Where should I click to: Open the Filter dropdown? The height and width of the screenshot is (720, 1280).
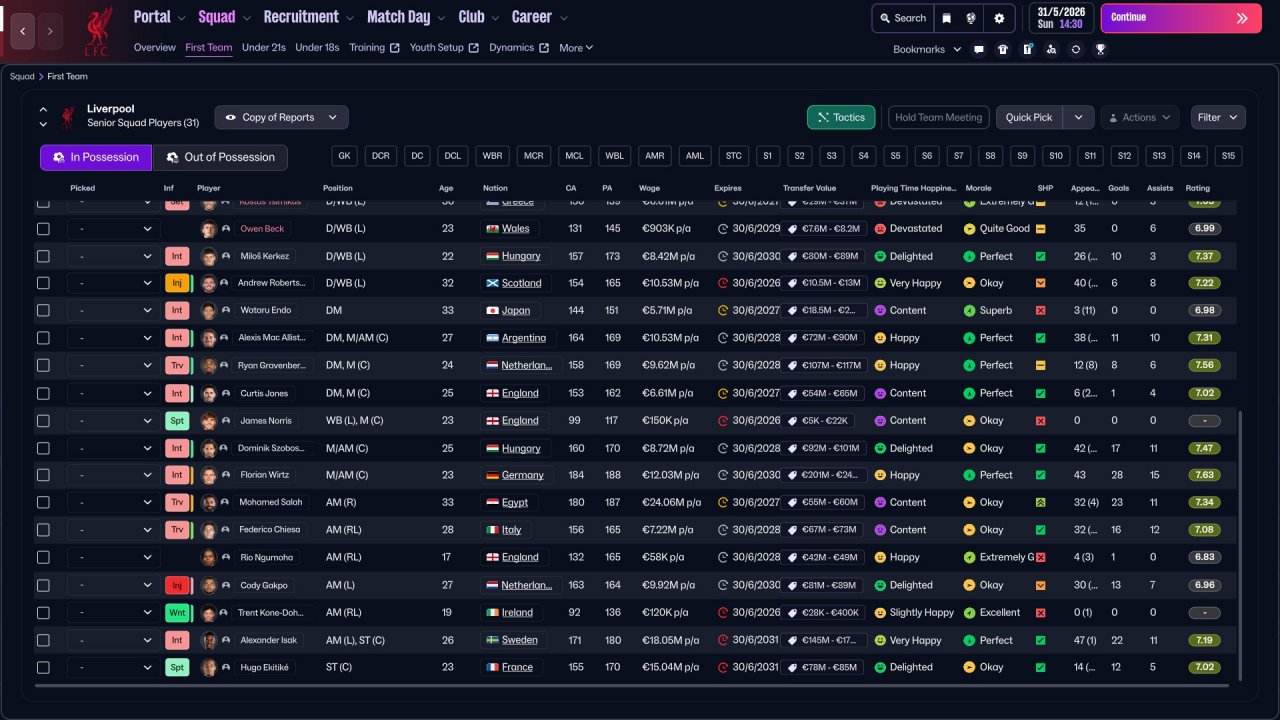pos(1217,117)
